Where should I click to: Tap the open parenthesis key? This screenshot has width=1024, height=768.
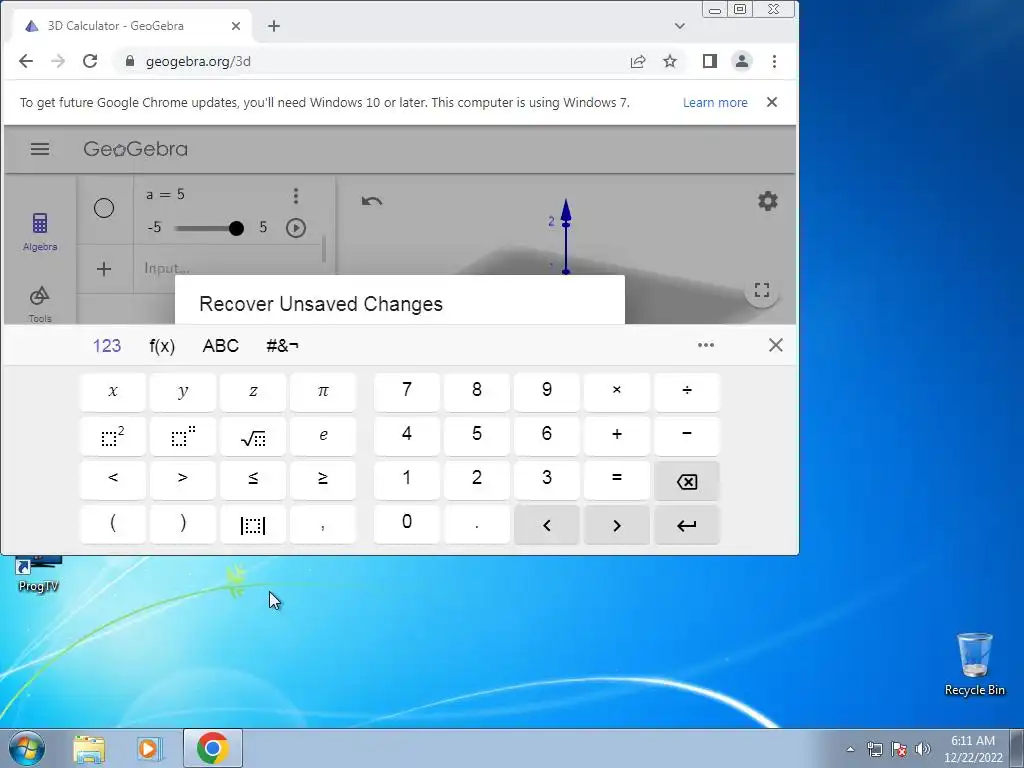coord(113,524)
